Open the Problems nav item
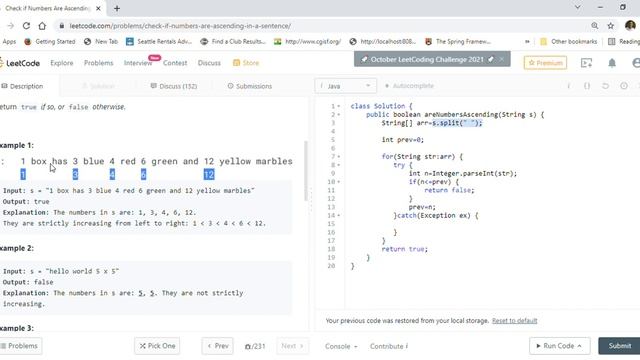 (x=98, y=63)
